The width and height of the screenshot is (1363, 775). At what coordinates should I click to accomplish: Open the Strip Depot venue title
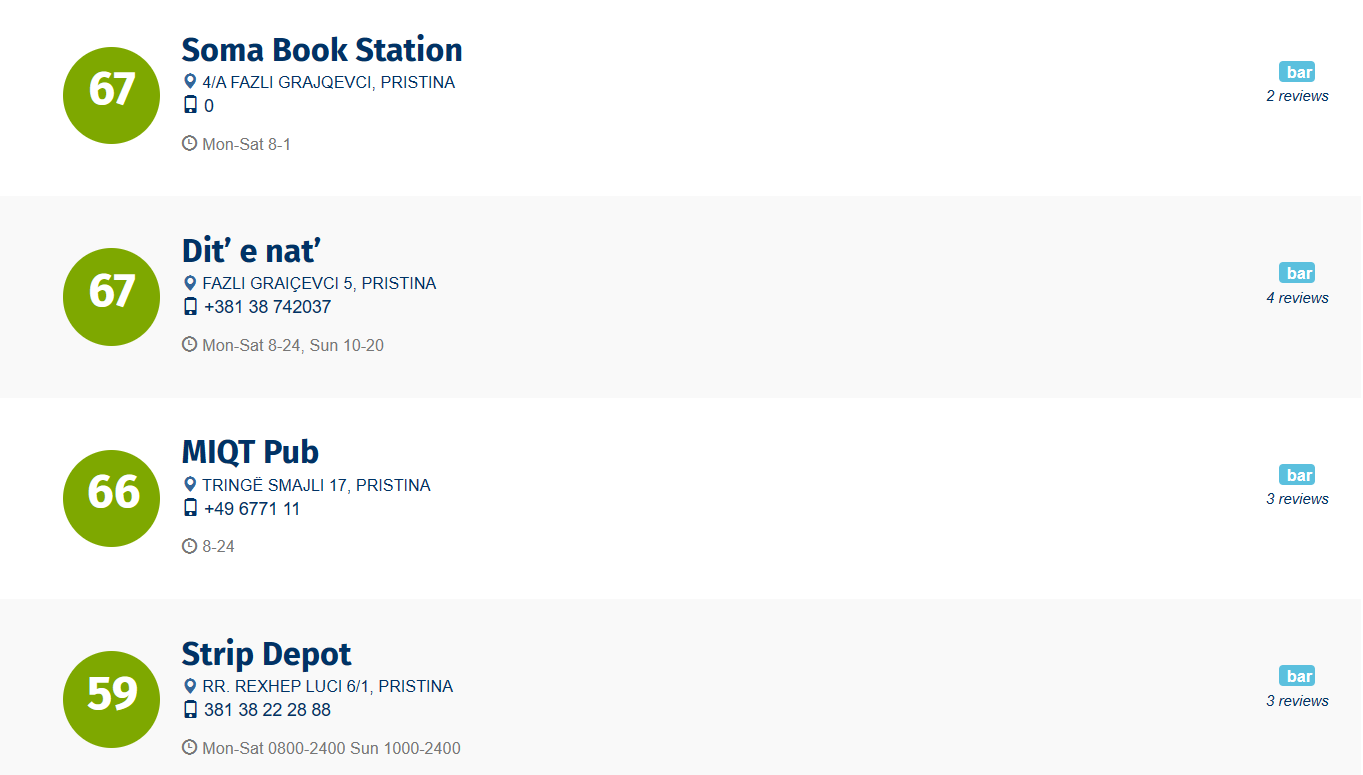[266, 654]
